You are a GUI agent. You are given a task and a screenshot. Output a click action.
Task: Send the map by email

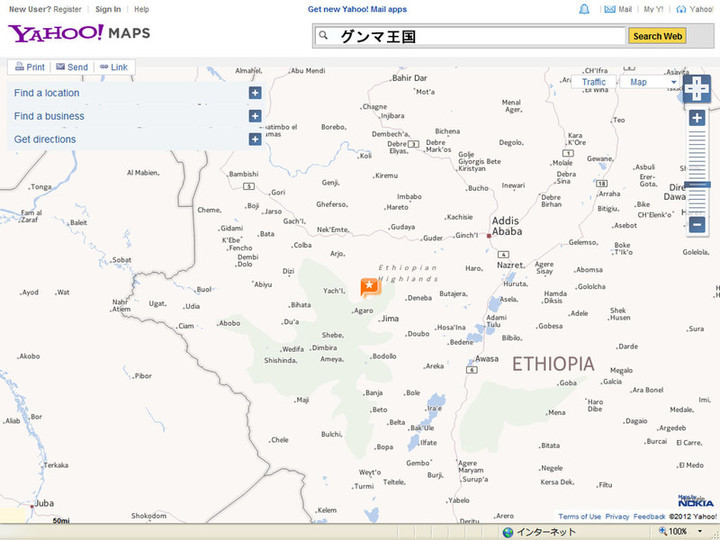click(72, 67)
